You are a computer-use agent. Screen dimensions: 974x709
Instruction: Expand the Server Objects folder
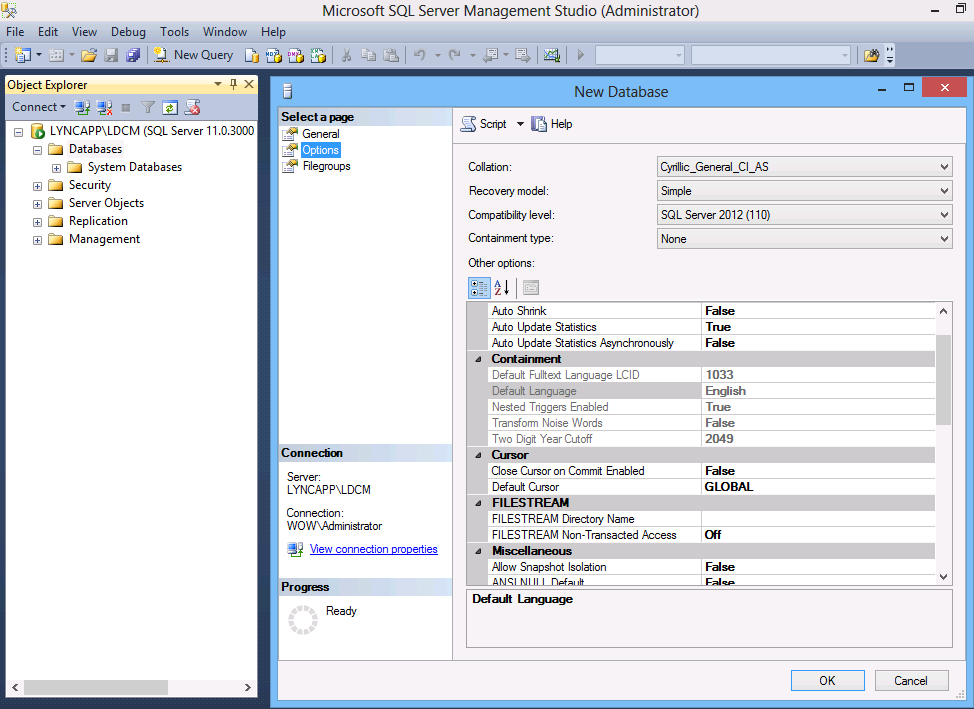pos(37,204)
